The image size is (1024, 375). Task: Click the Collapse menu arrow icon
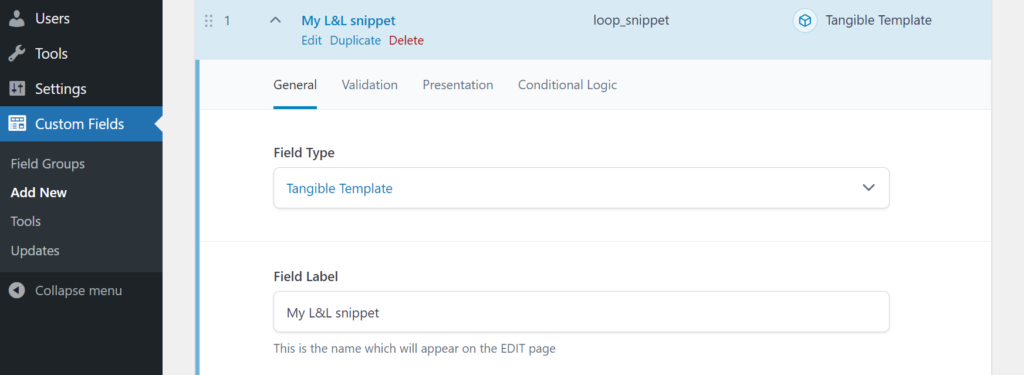point(17,291)
